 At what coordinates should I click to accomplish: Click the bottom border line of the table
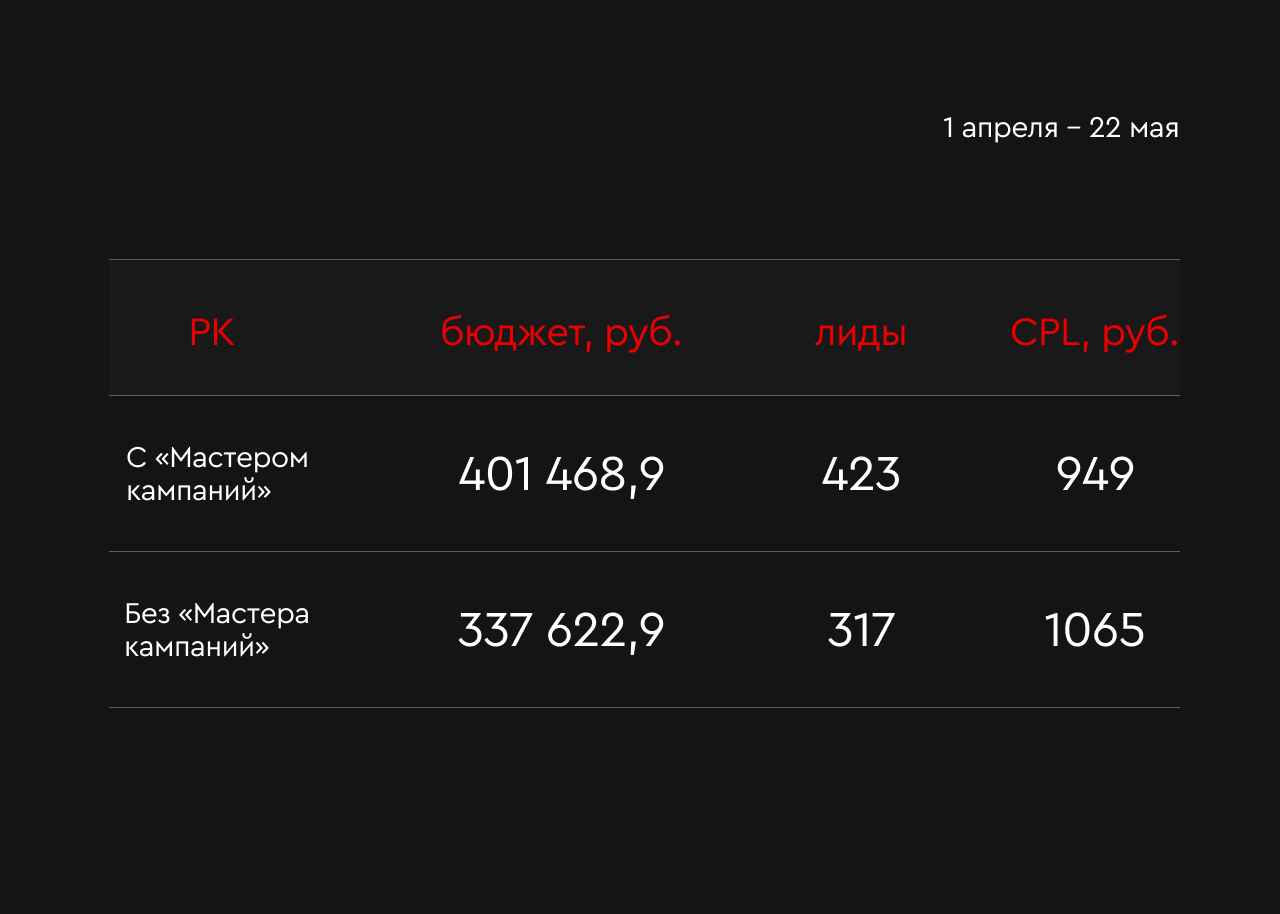click(644, 708)
